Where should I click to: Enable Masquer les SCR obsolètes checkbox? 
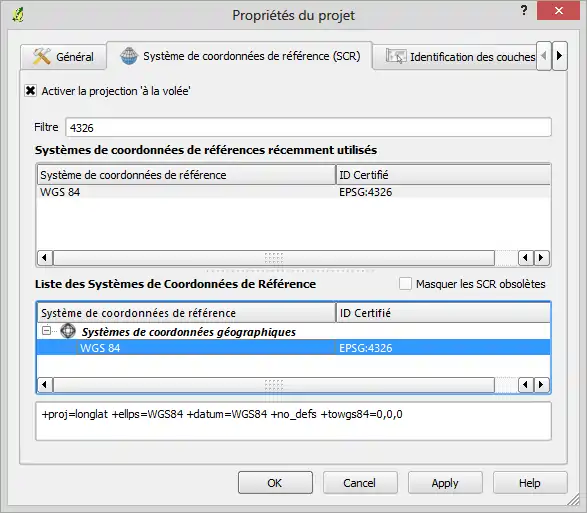point(405,284)
